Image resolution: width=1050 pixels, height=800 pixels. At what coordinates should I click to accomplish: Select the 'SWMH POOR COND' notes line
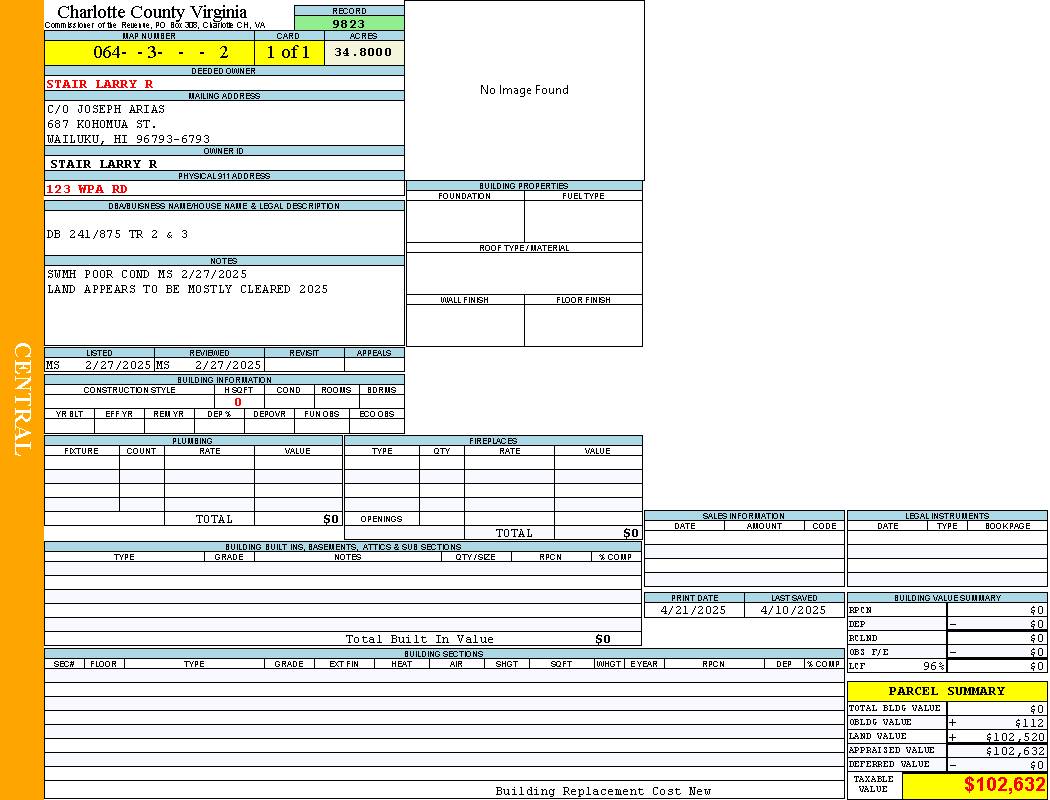click(147, 274)
